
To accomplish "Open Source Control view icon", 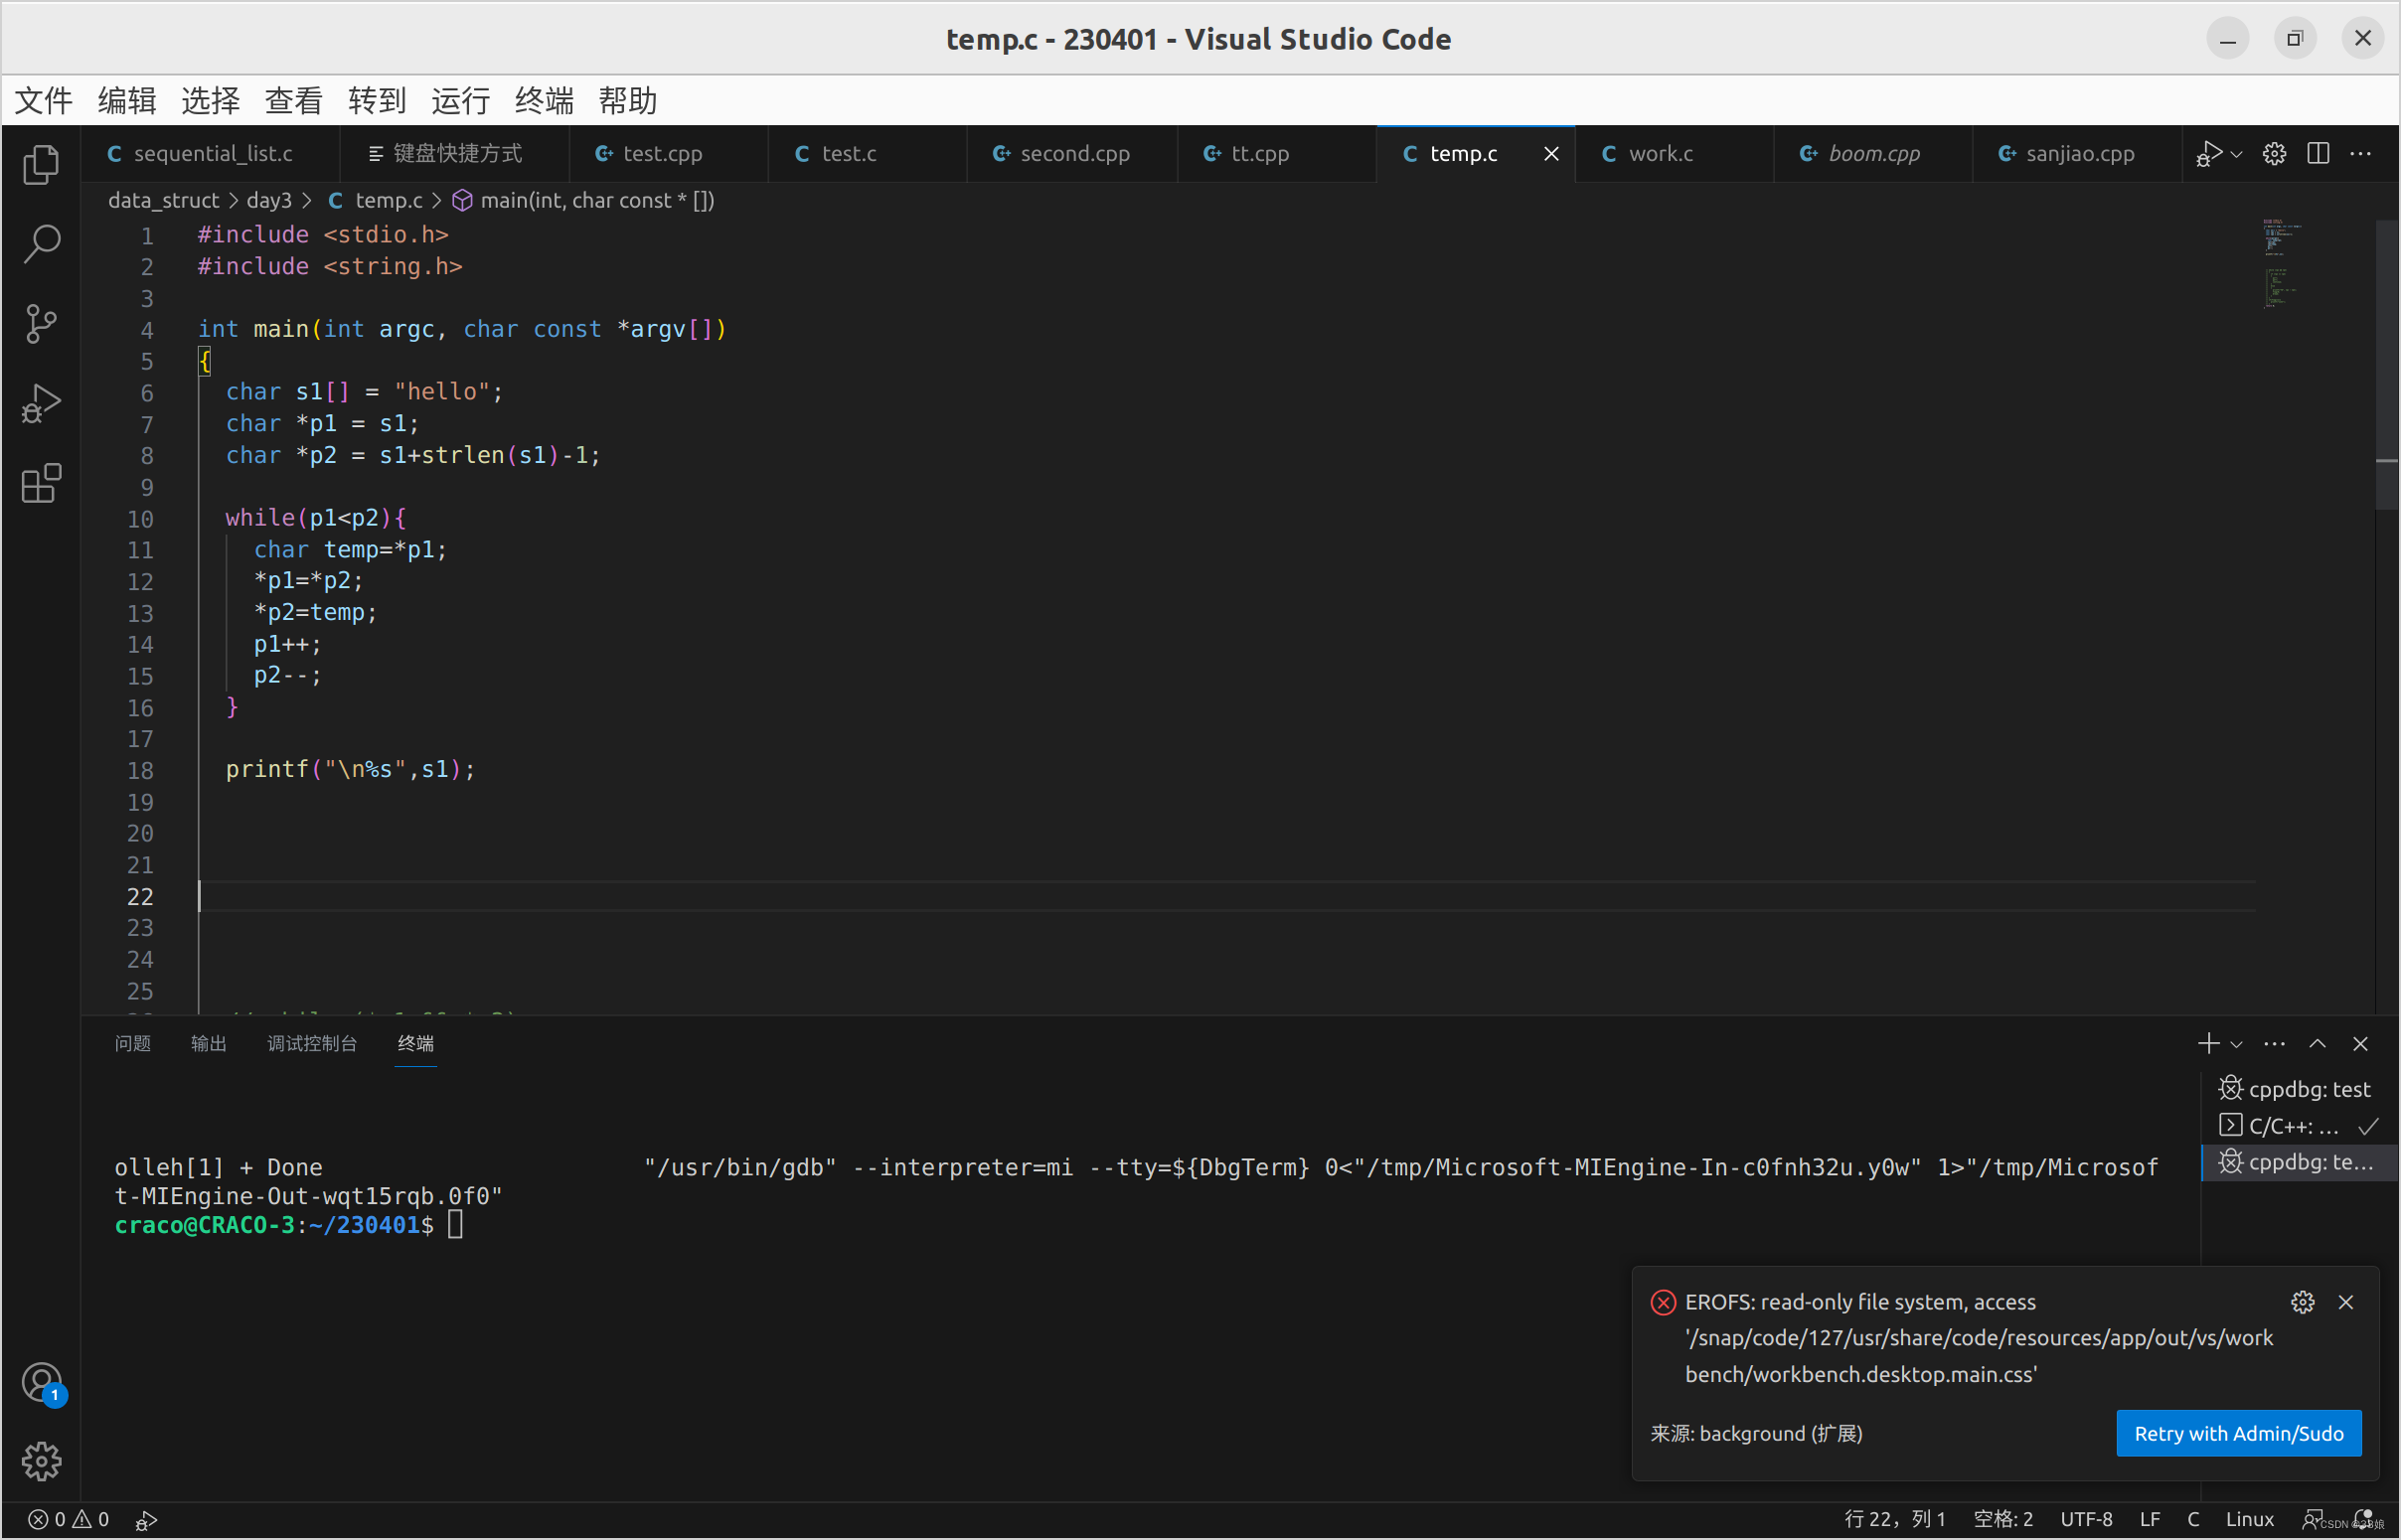I will pyautogui.click(x=41, y=323).
